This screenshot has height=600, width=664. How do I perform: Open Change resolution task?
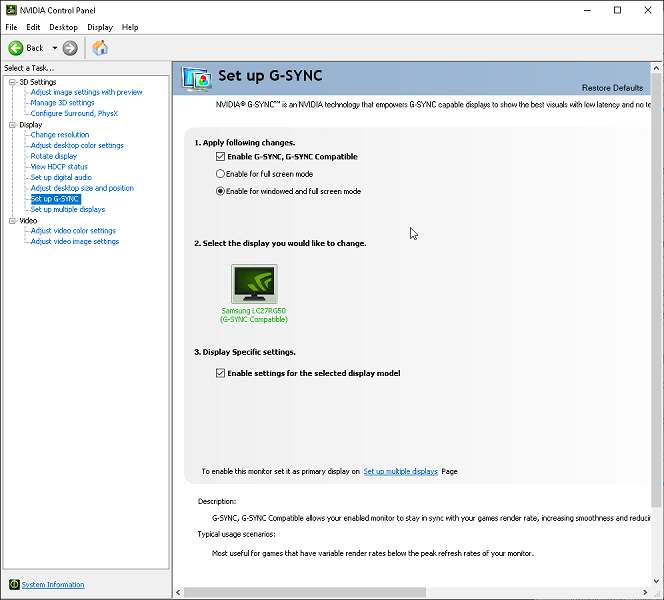(x=60, y=135)
